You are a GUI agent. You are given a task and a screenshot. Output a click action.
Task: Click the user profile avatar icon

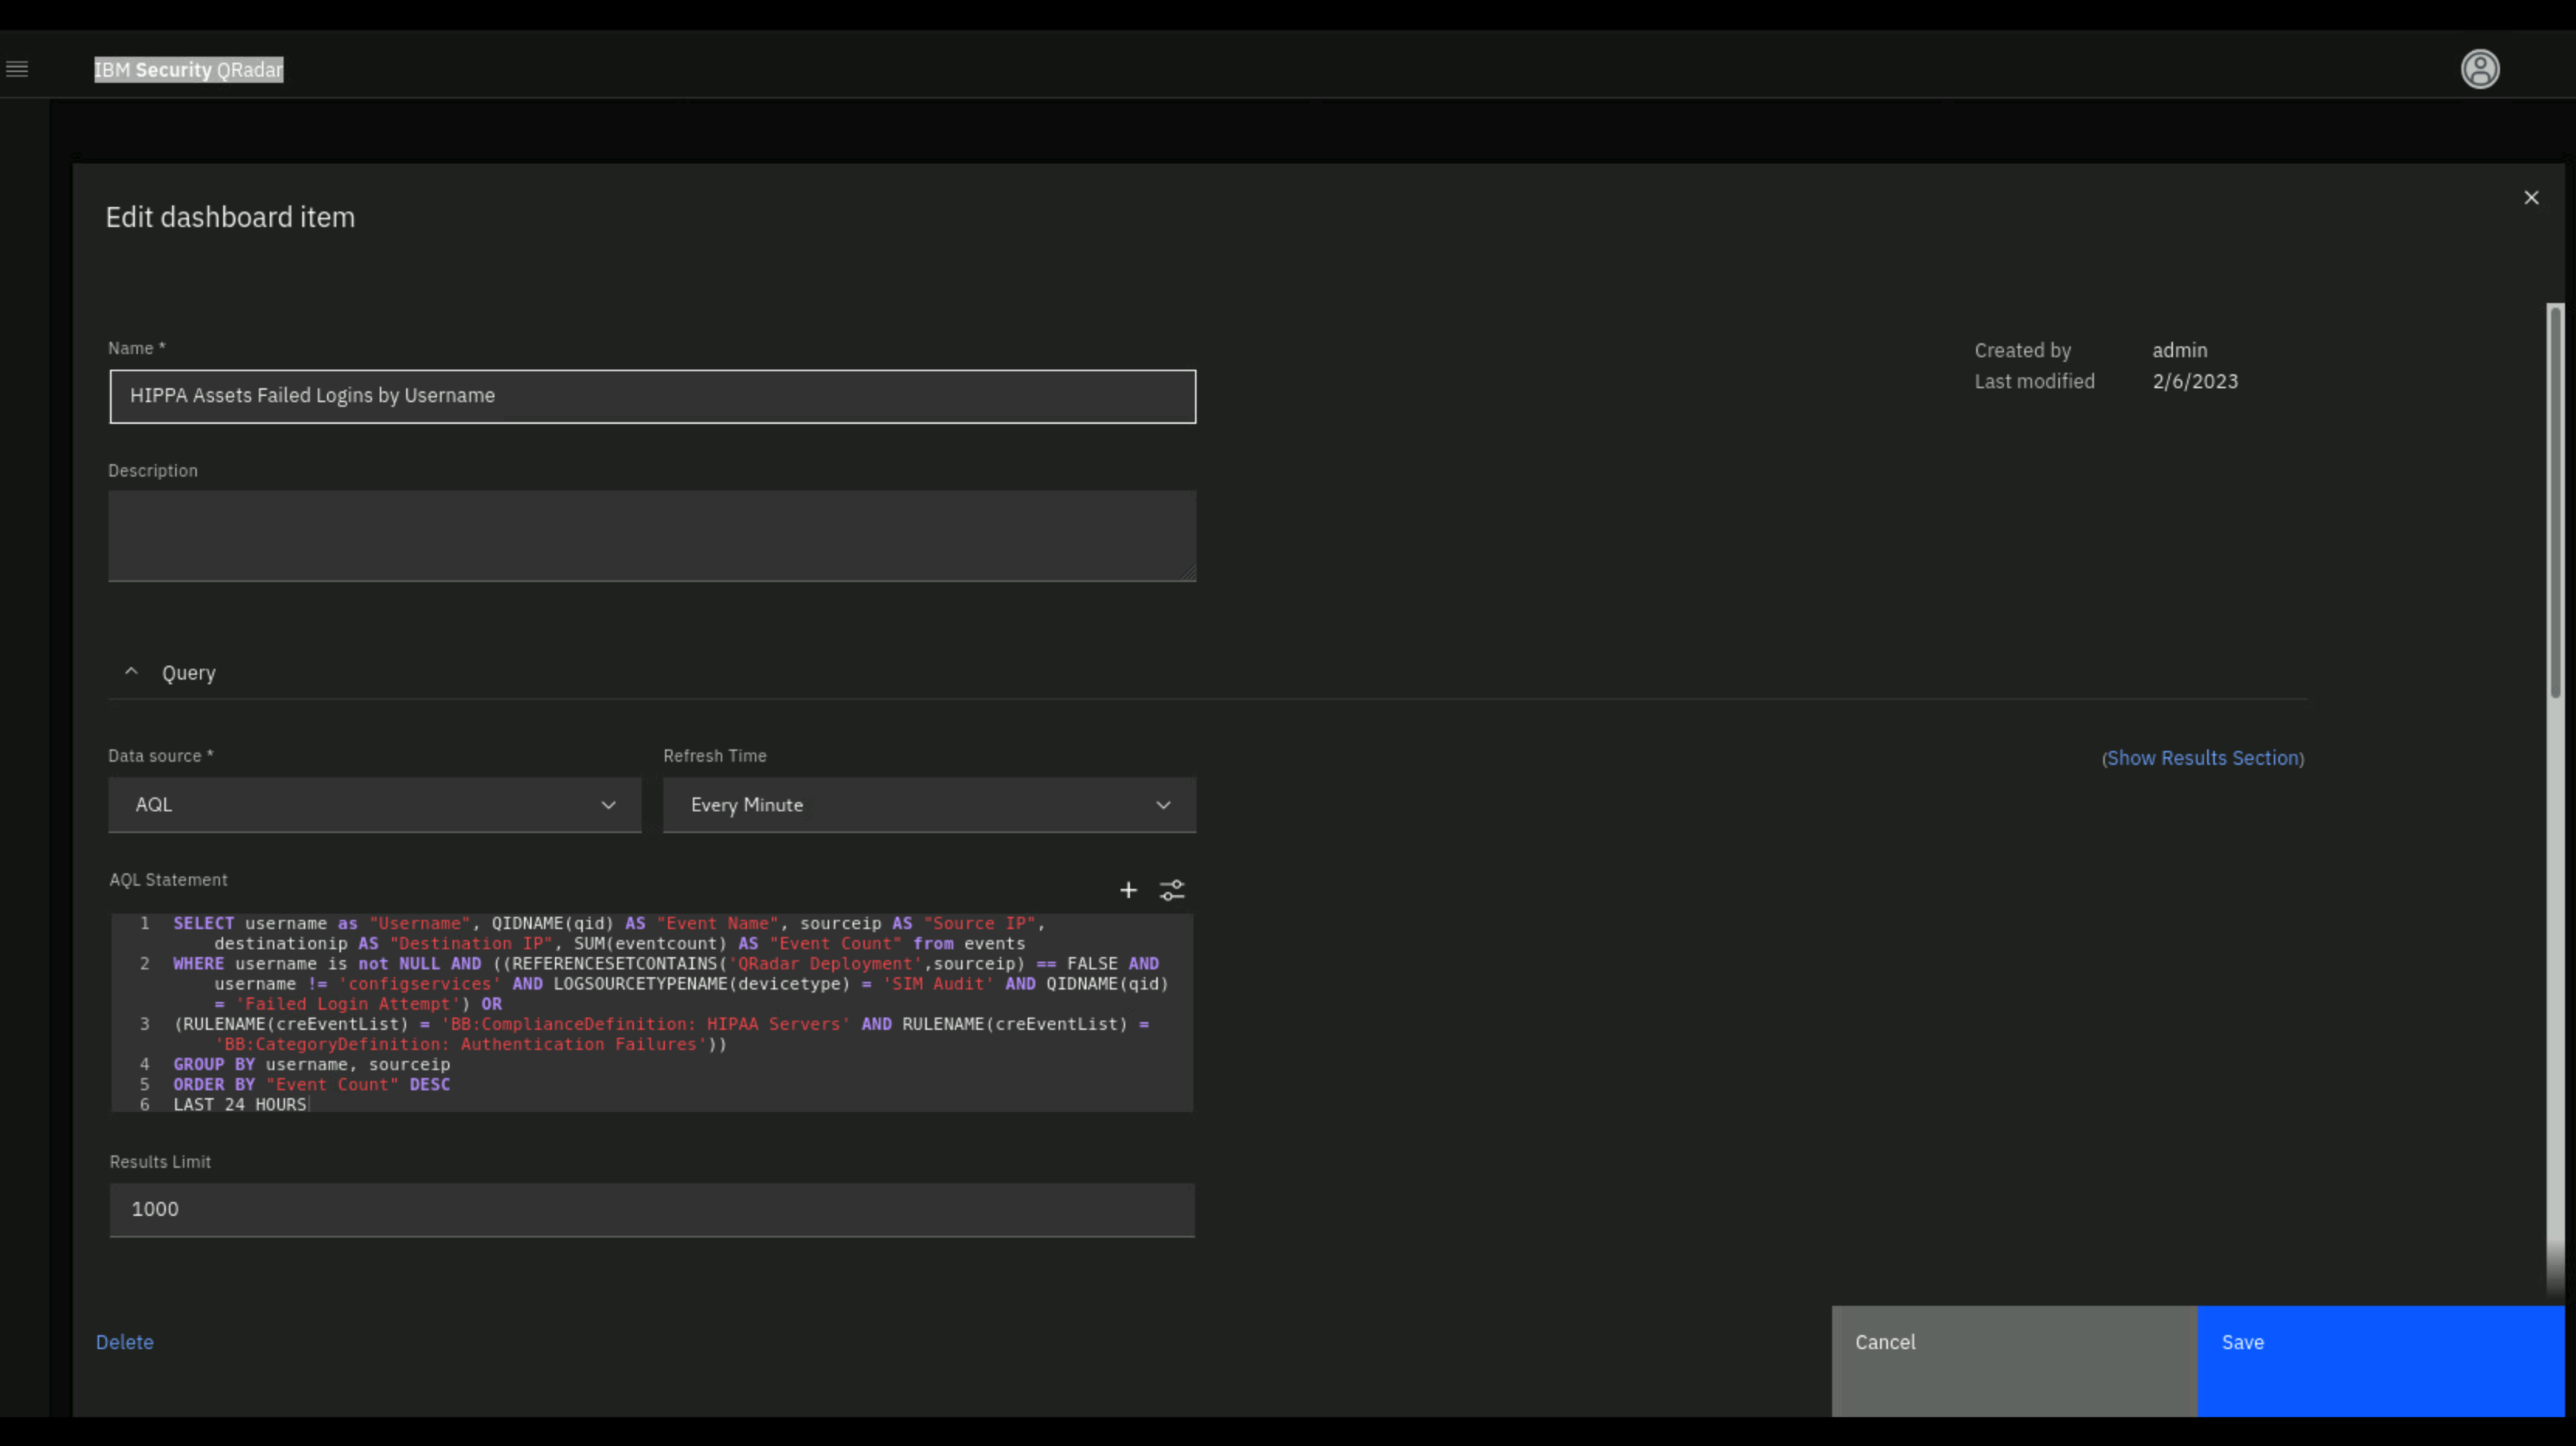2479,69
